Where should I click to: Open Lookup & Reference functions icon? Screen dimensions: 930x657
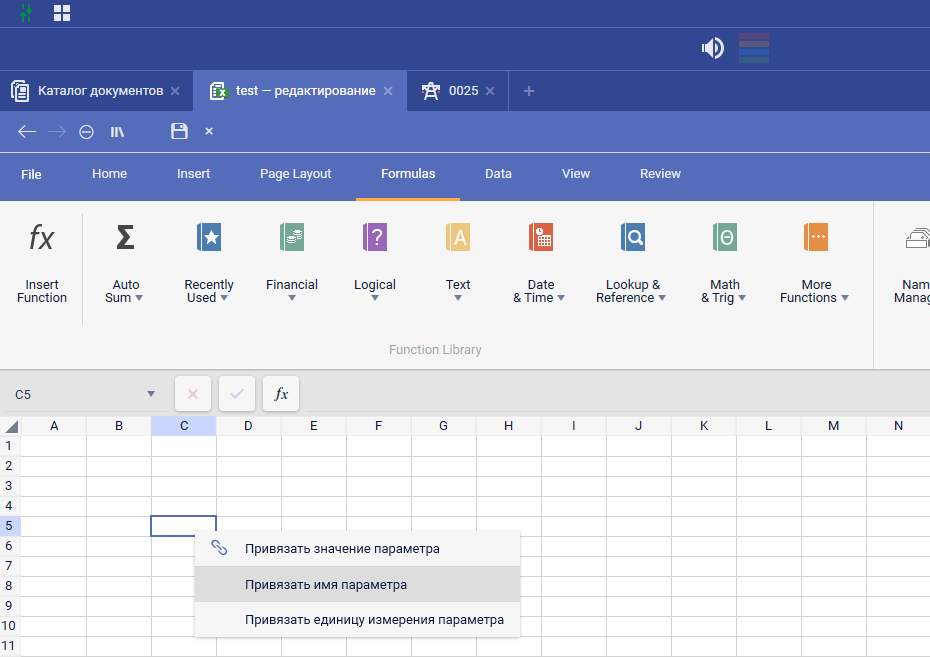(x=632, y=238)
